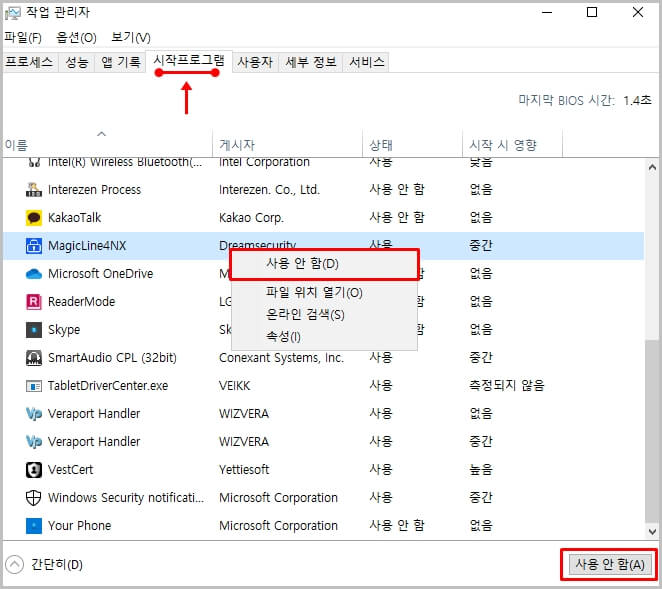662x589 pixels.
Task: Switch to the 서비스 tab
Action: [367, 62]
